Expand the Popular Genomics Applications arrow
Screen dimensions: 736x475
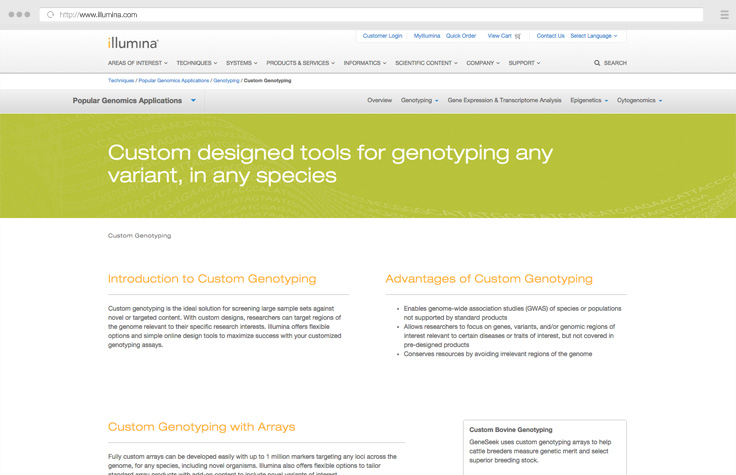click(193, 101)
